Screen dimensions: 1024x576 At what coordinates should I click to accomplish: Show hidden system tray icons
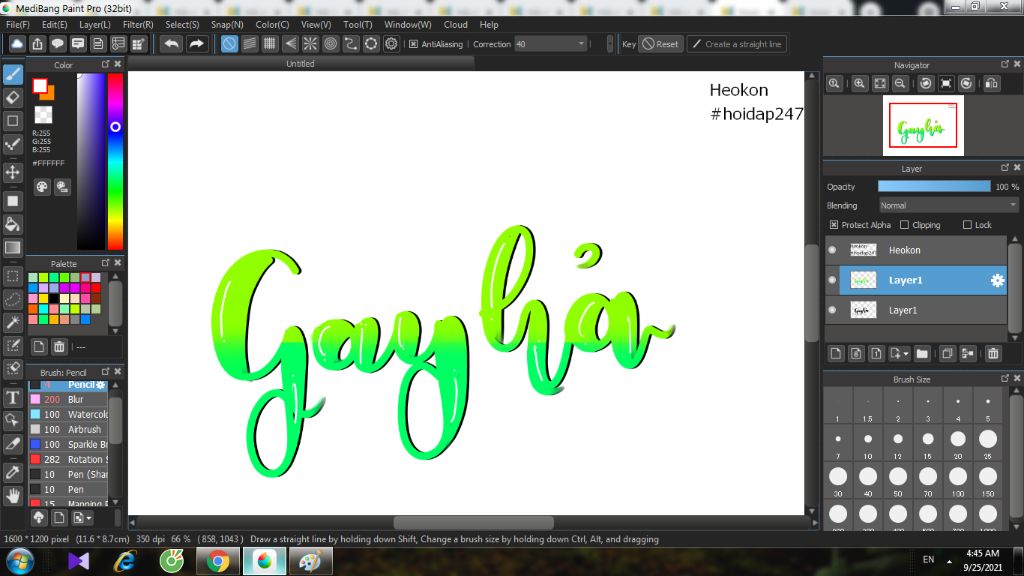[x=949, y=560]
